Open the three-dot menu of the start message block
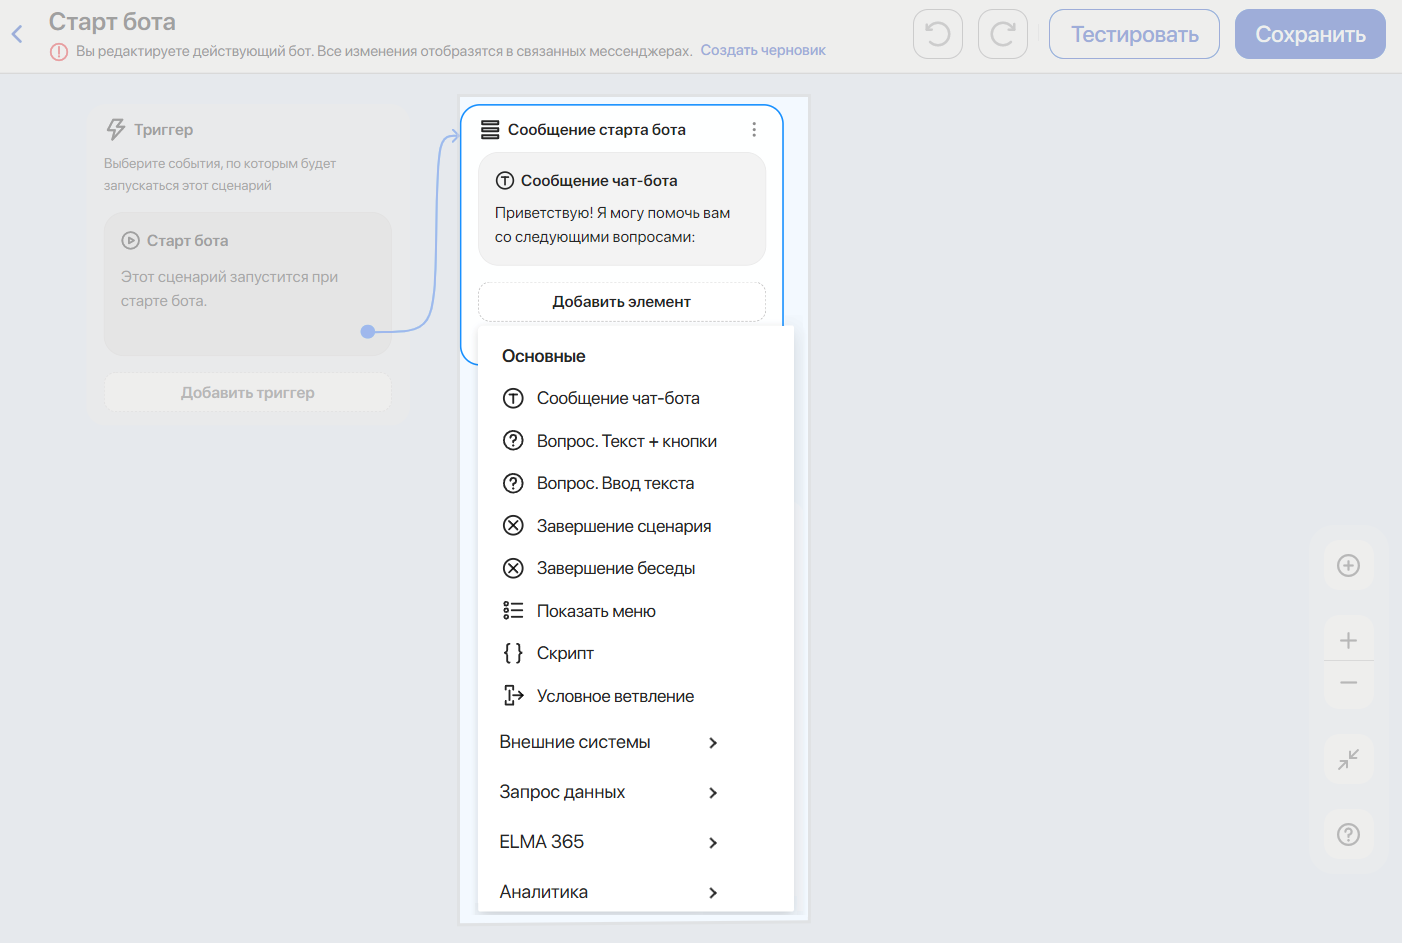1402x943 pixels. 754,130
